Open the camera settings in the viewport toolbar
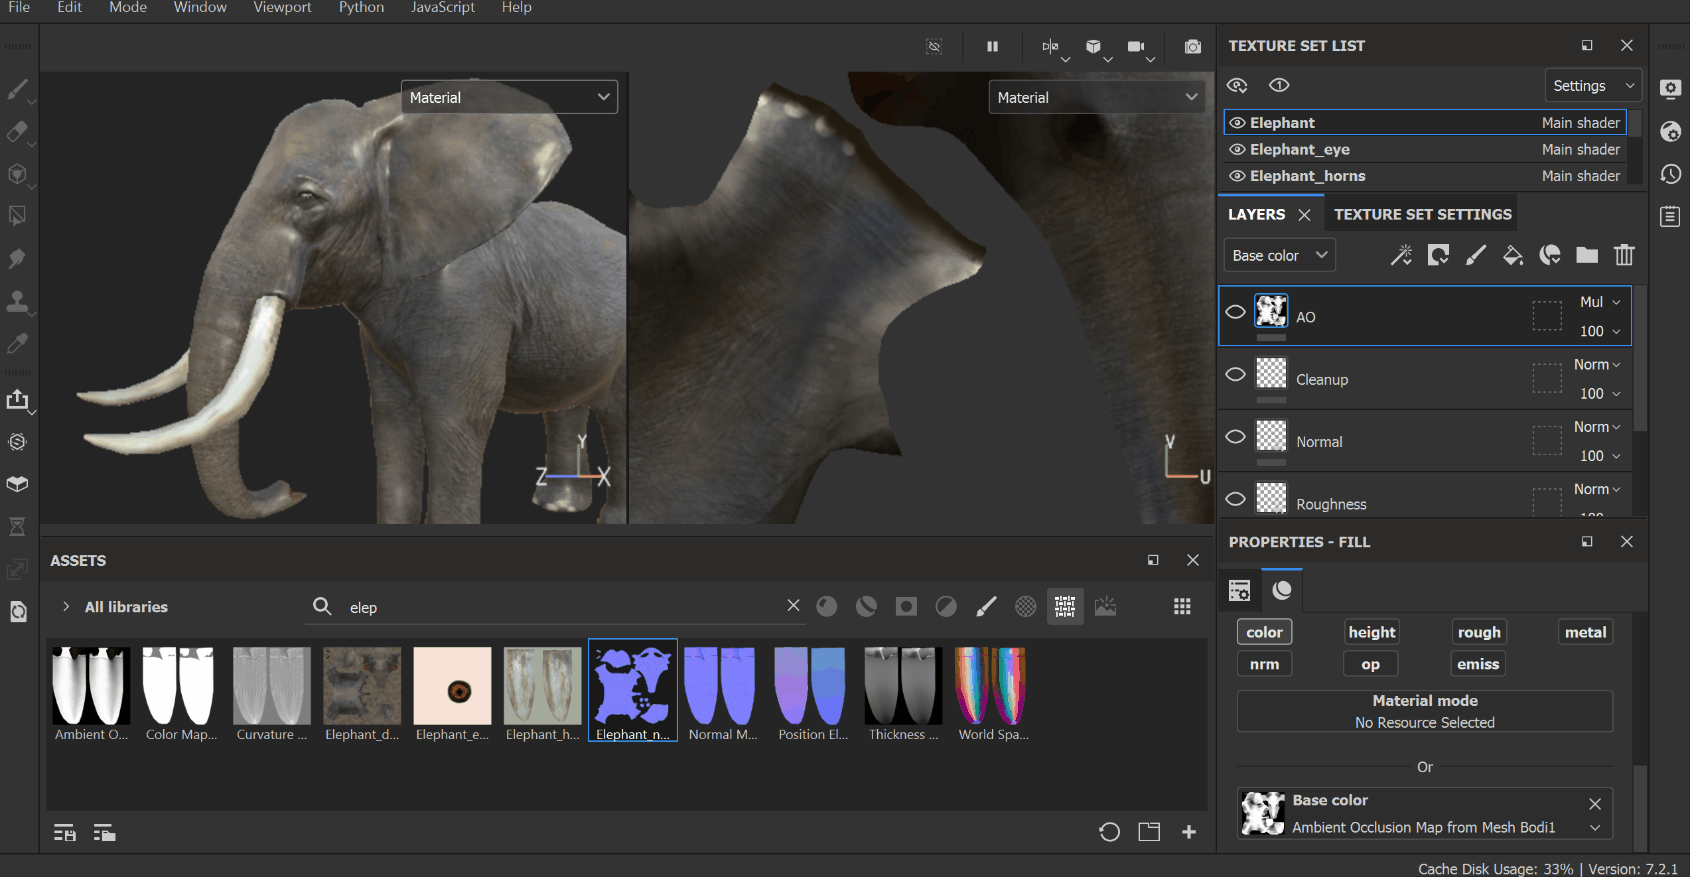The height and width of the screenshot is (877, 1690). [1136, 46]
